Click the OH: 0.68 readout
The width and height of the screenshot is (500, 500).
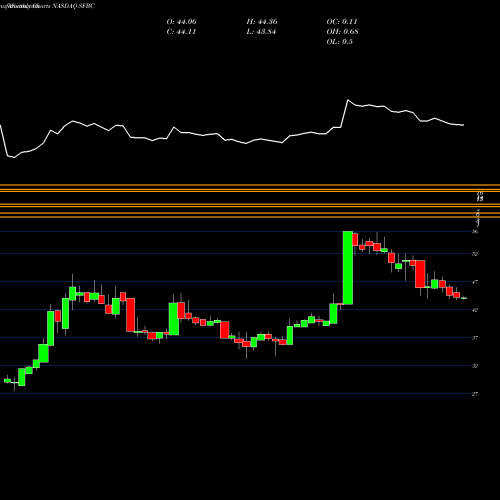pyautogui.click(x=343, y=32)
